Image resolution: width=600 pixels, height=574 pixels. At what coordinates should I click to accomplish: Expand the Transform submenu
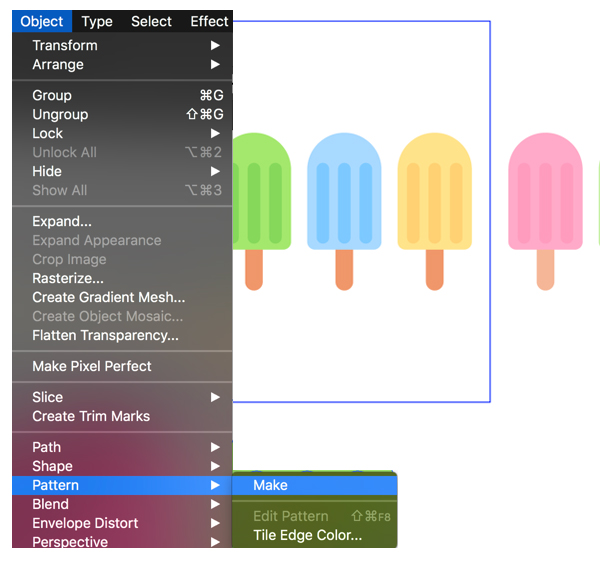click(x=65, y=45)
